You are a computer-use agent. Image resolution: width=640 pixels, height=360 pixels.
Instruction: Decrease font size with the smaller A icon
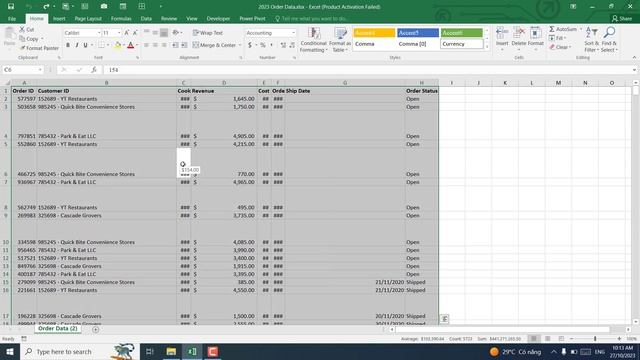[135, 33]
